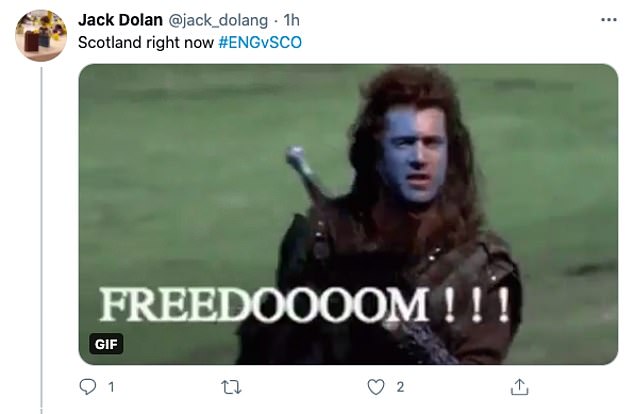The width and height of the screenshot is (634, 414).
Task: View the reply count number 1
Action: coord(111,387)
